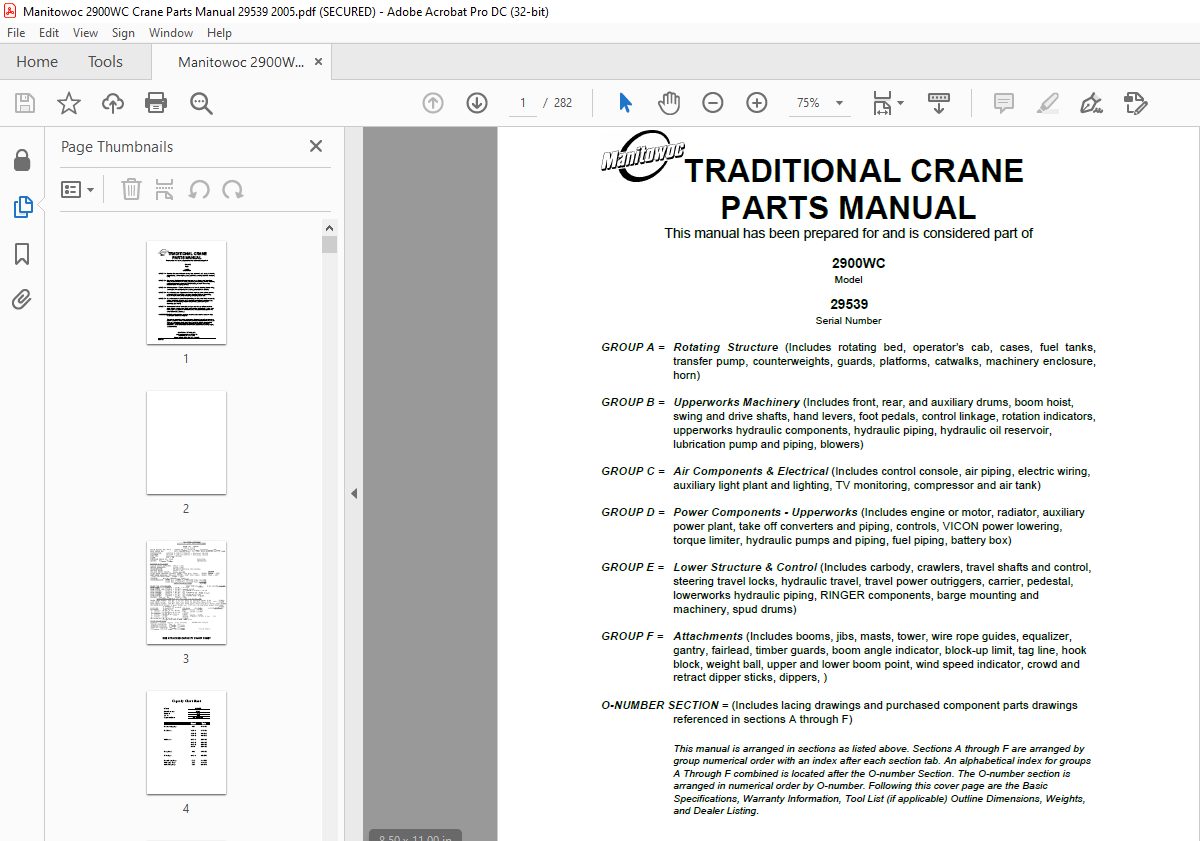Add a comment sticky note
This screenshot has width=1200, height=841.
[1003, 103]
